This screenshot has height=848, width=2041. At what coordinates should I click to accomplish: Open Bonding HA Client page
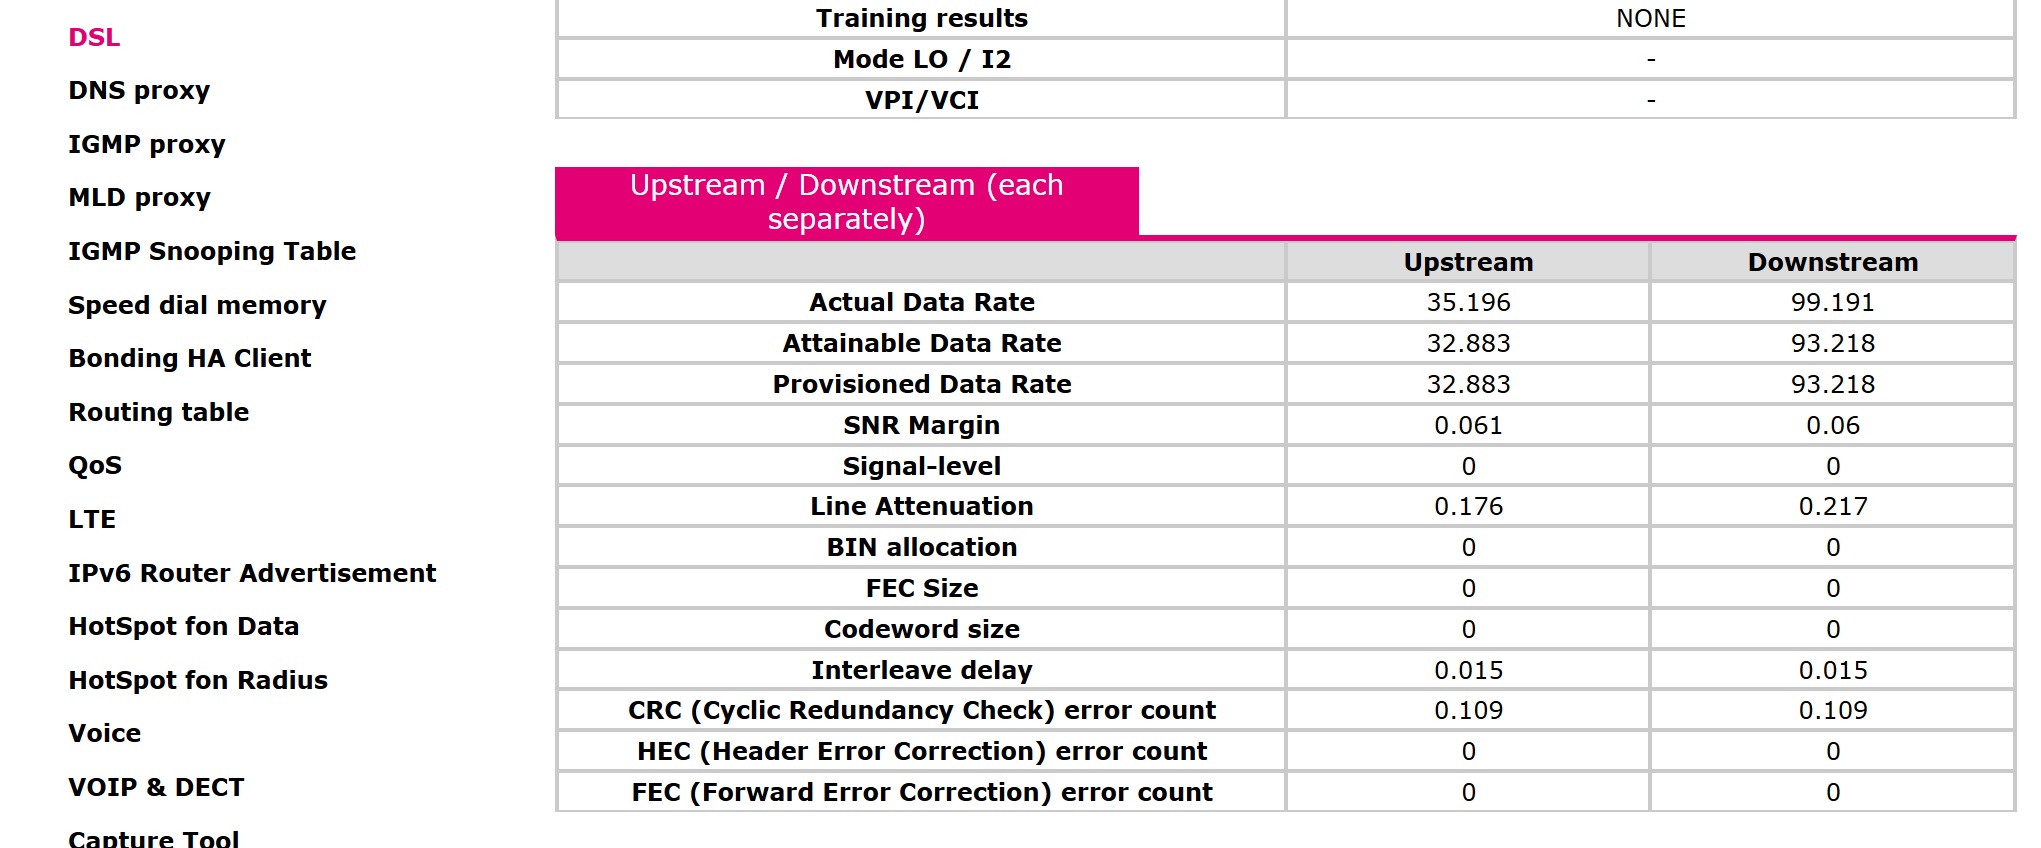pos(190,358)
